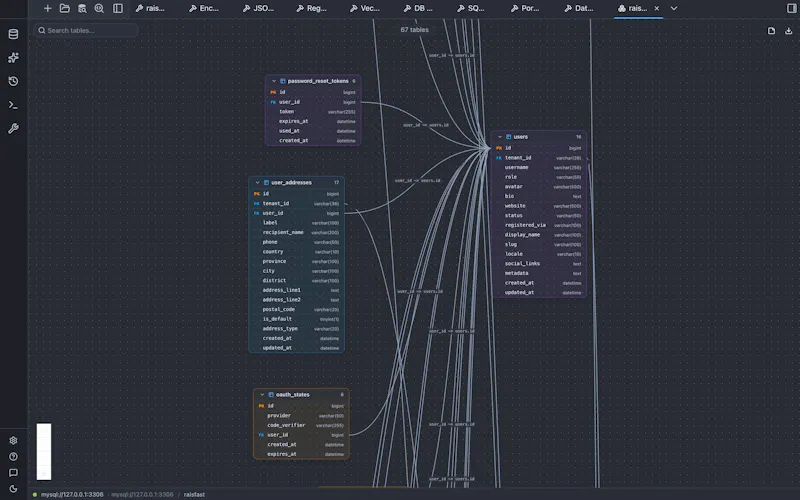Switch to the DB ... tab
Viewport: 800px width, 500px height.
pyautogui.click(x=418, y=8)
